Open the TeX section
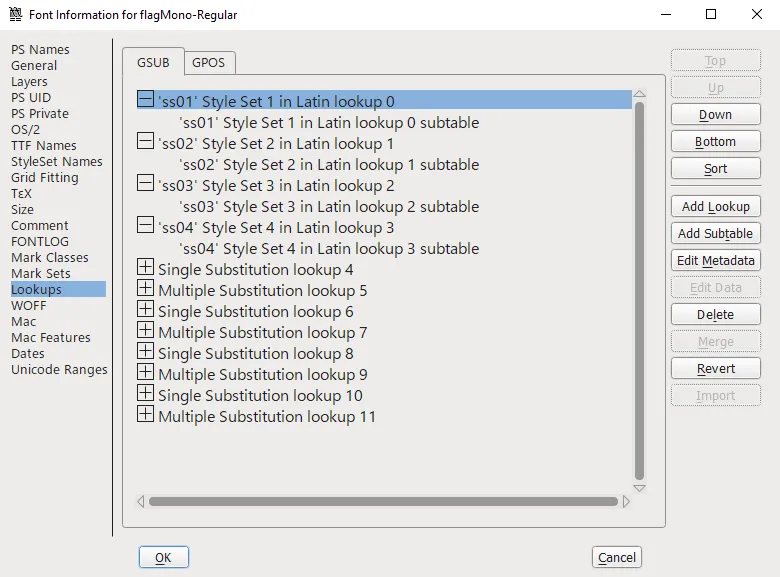Viewport: 780px width, 577px height. [21, 193]
